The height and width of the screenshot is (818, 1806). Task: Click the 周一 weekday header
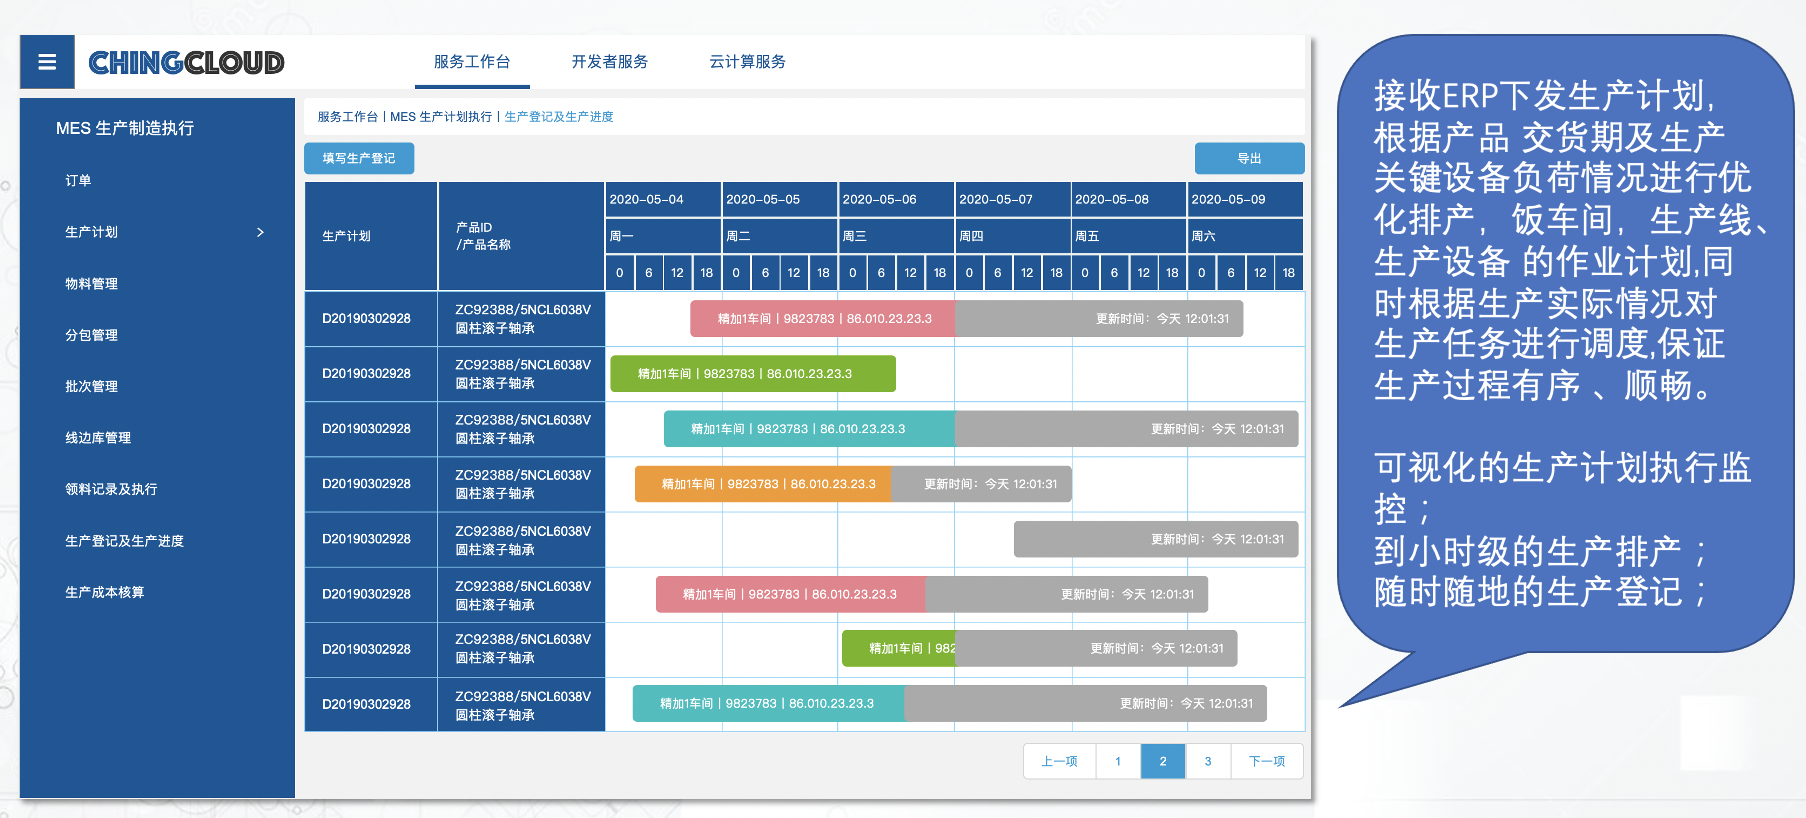tap(663, 236)
